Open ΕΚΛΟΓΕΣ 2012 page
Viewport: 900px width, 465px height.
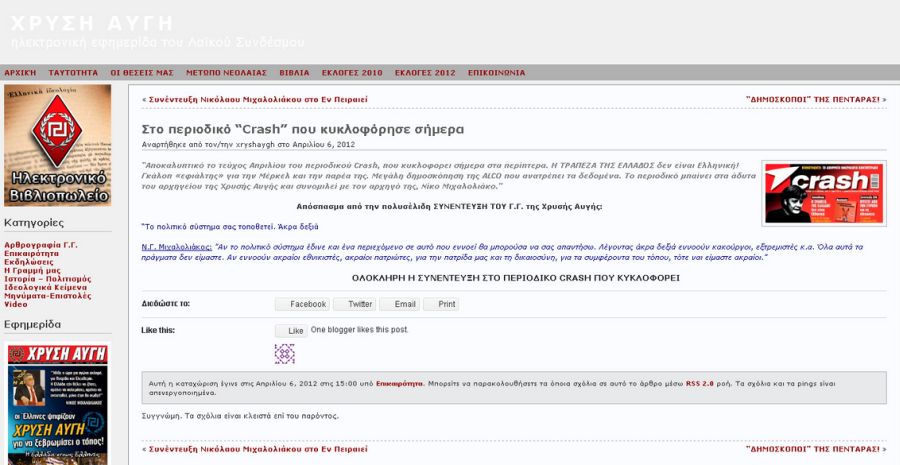pyautogui.click(x=425, y=73)
